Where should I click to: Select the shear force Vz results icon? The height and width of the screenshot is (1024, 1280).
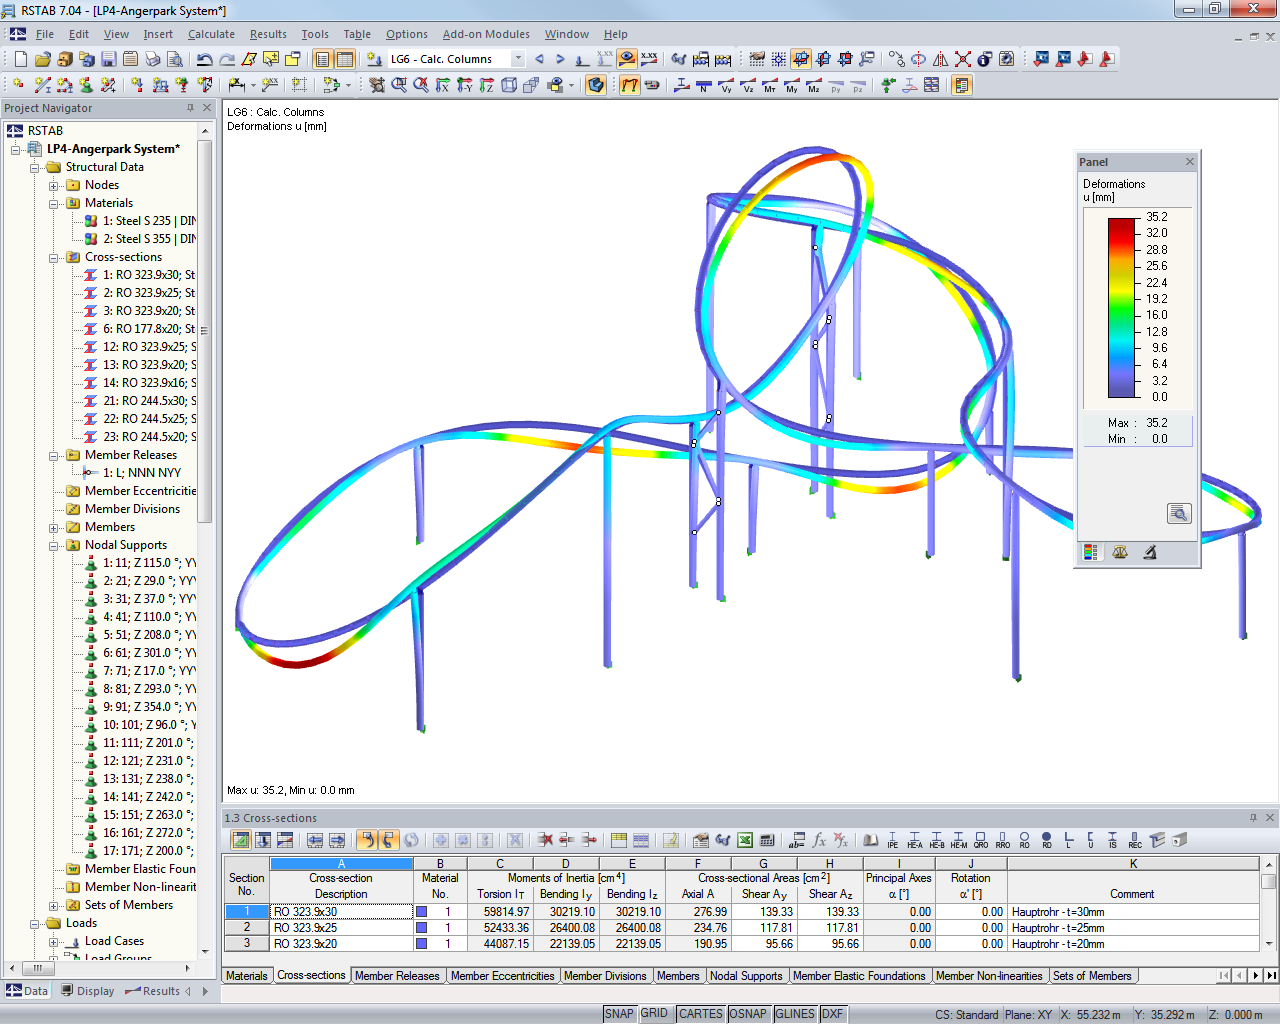pyautogui.click(x=748, y=85)
